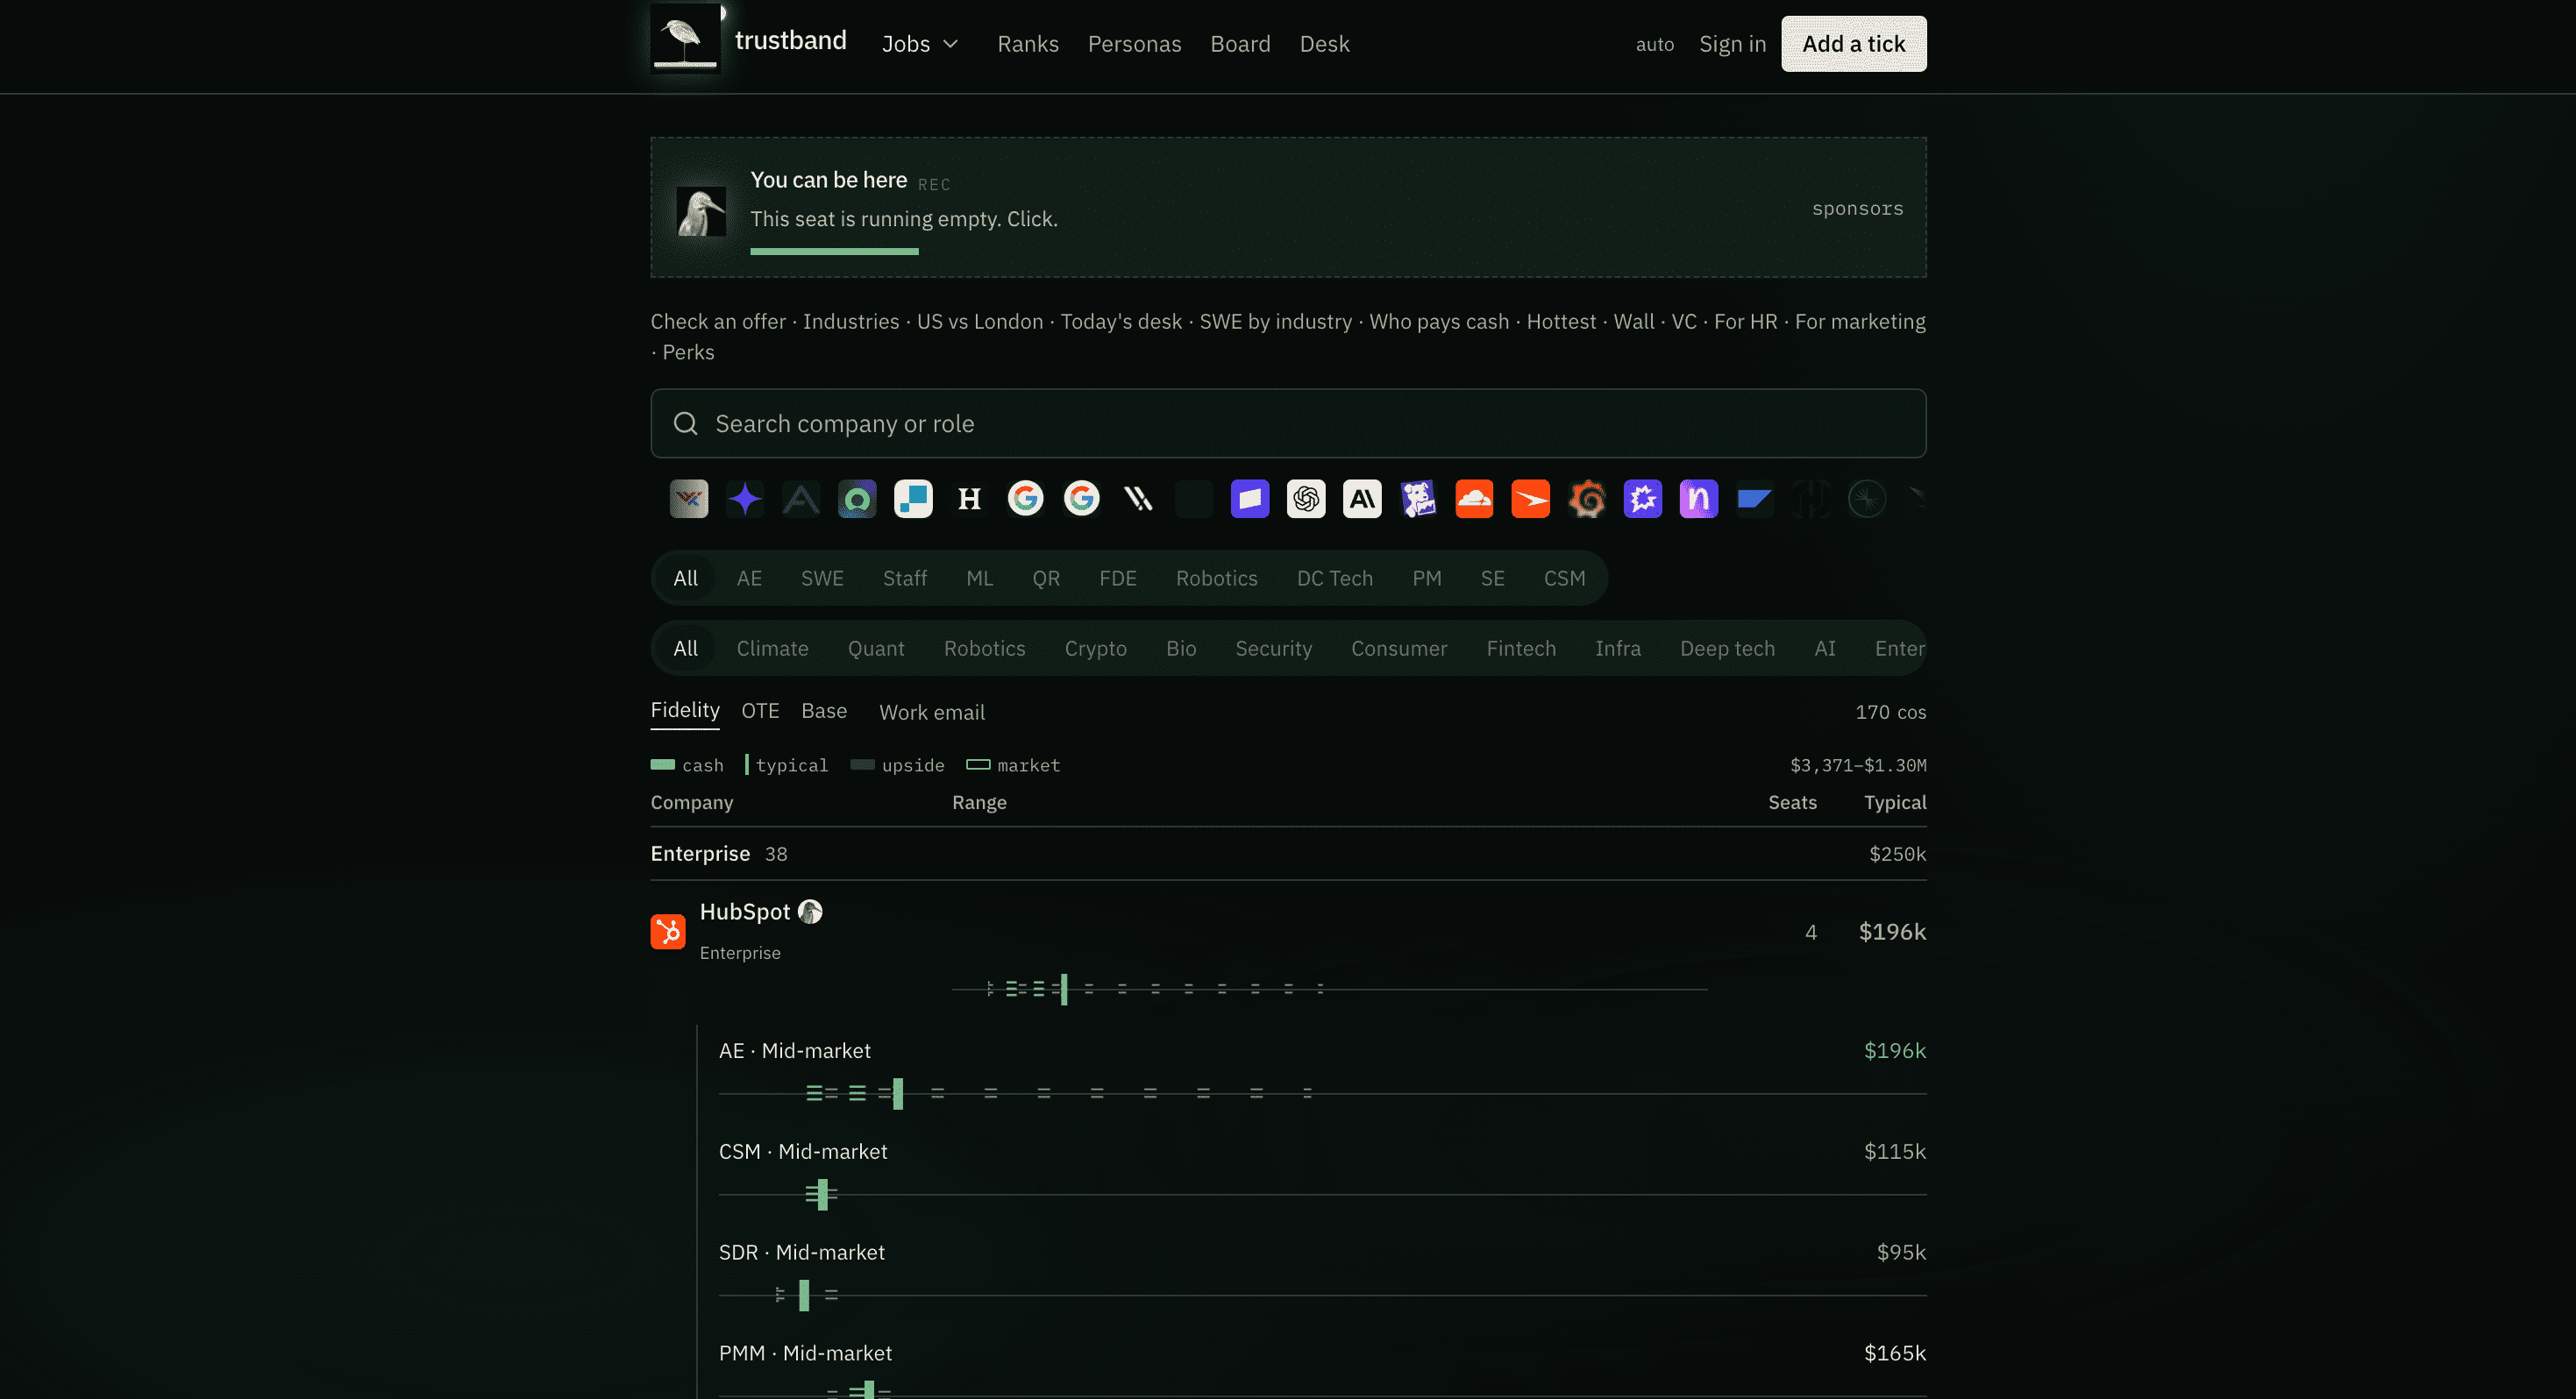Click the Add a tick button
The height and width of the screenshot is (1399, 2576).
pyautogui.click(x=1853, y=43)
